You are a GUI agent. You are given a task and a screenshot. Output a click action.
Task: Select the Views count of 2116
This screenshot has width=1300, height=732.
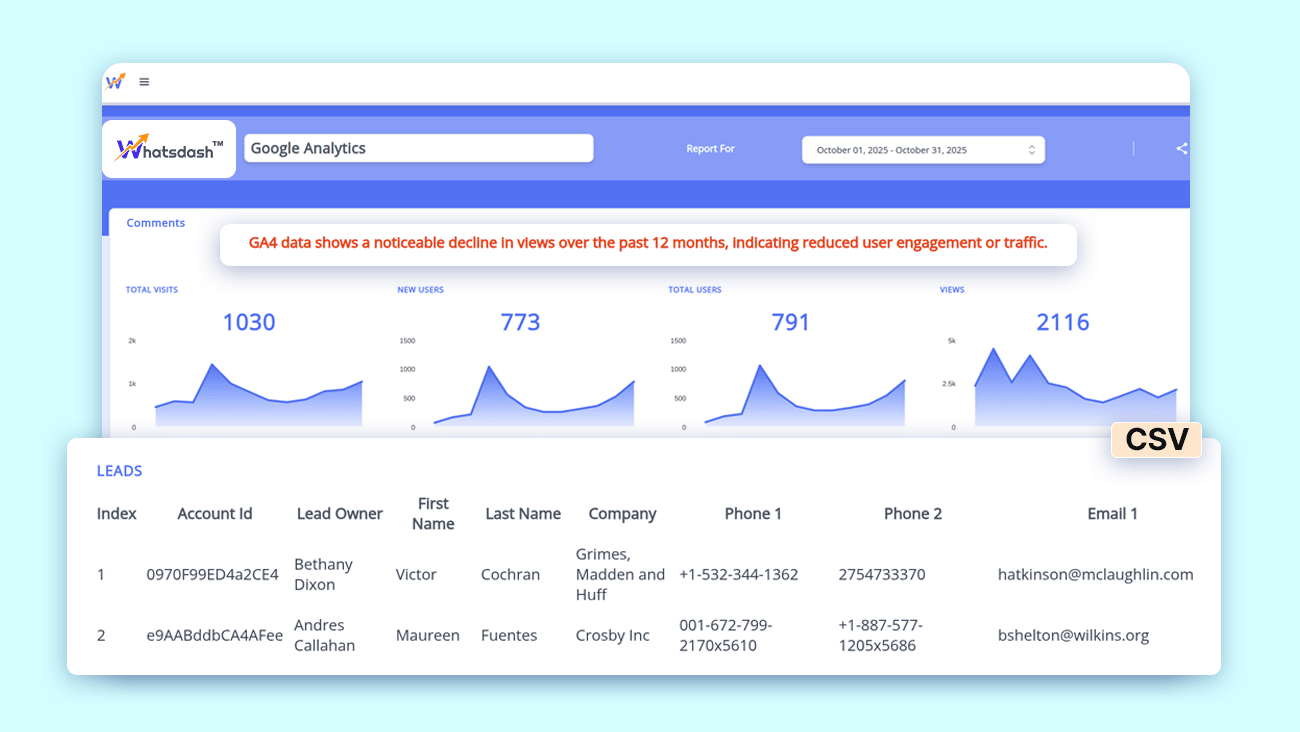pos(1063,321)
